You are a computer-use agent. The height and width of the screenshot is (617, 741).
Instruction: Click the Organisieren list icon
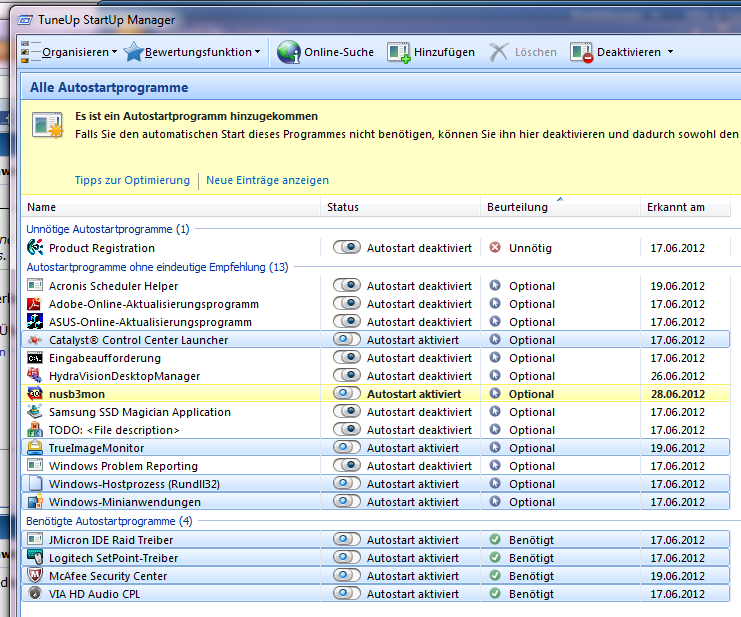pos(30,52)
